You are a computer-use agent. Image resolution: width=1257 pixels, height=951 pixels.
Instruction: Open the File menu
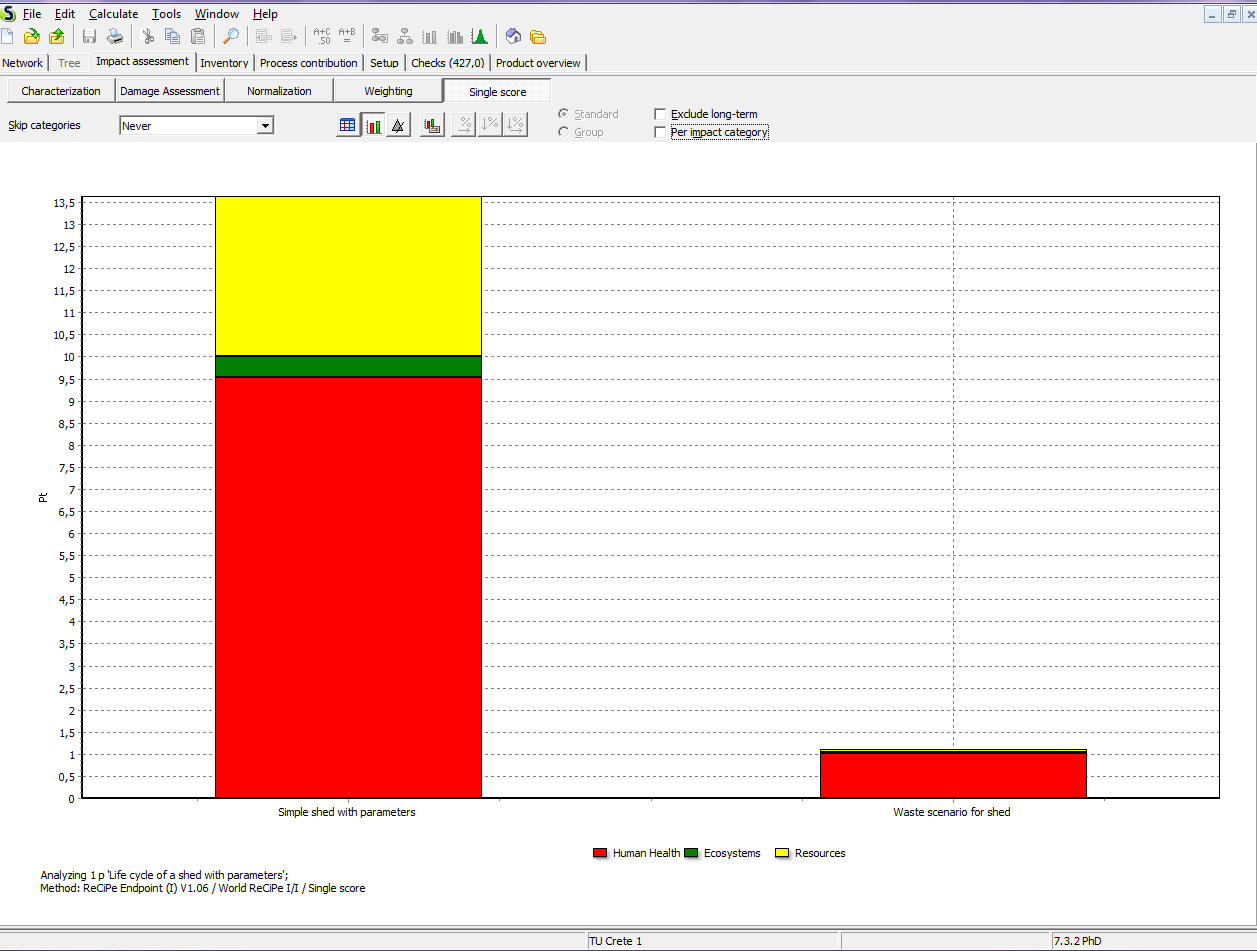[32, 14]
